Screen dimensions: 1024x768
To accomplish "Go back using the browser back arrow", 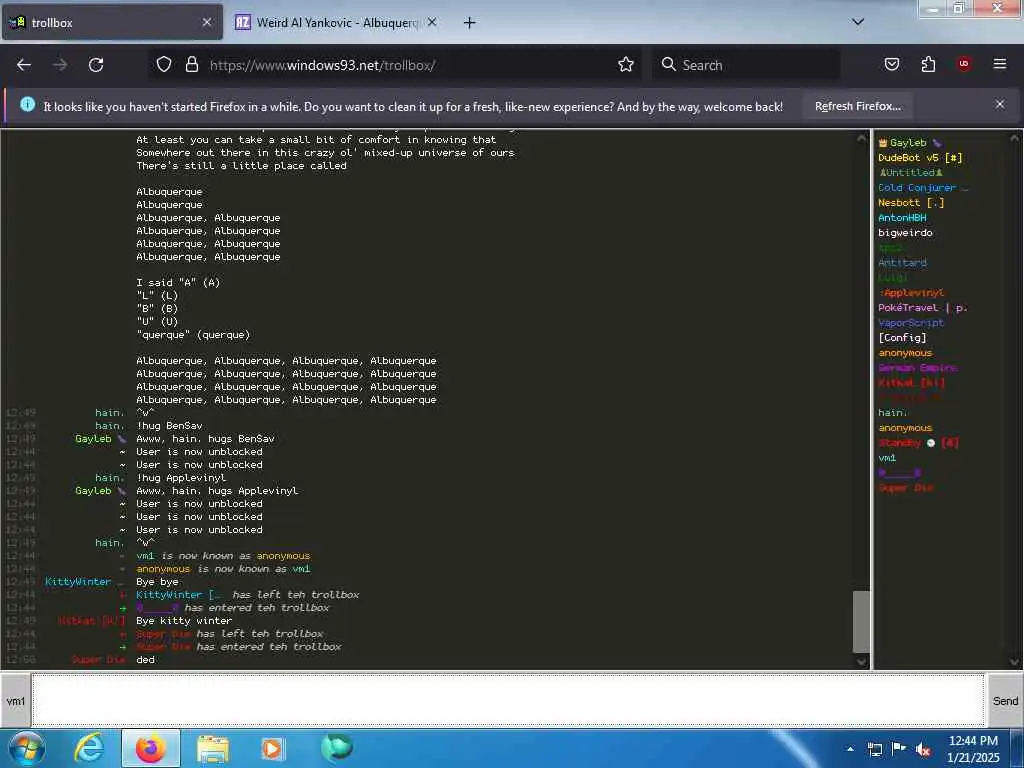I will coord(24,65).
